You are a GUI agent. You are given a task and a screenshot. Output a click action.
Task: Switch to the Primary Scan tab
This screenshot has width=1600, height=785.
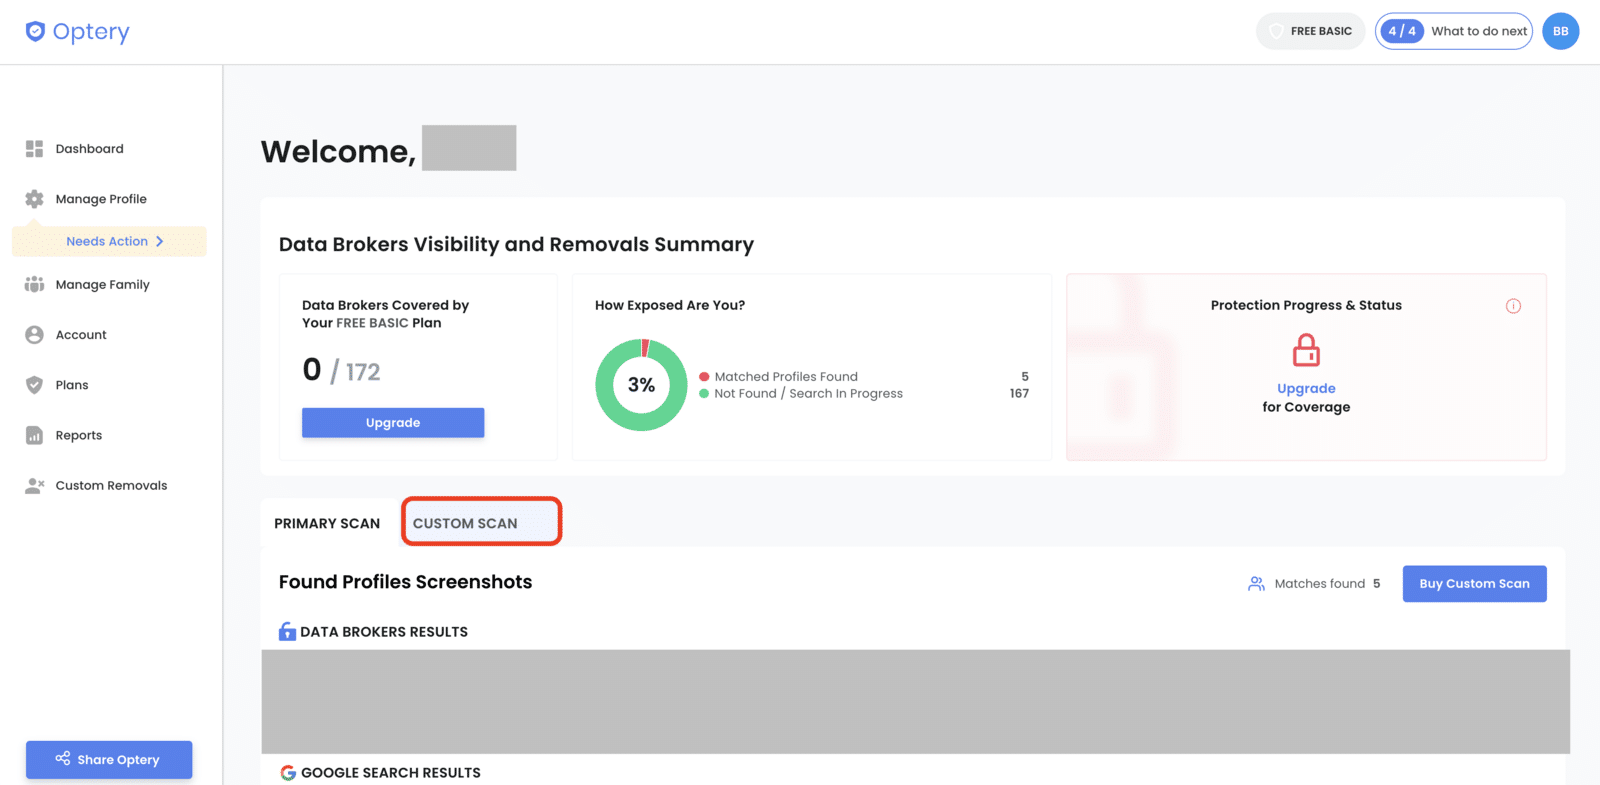coord(327,523)
